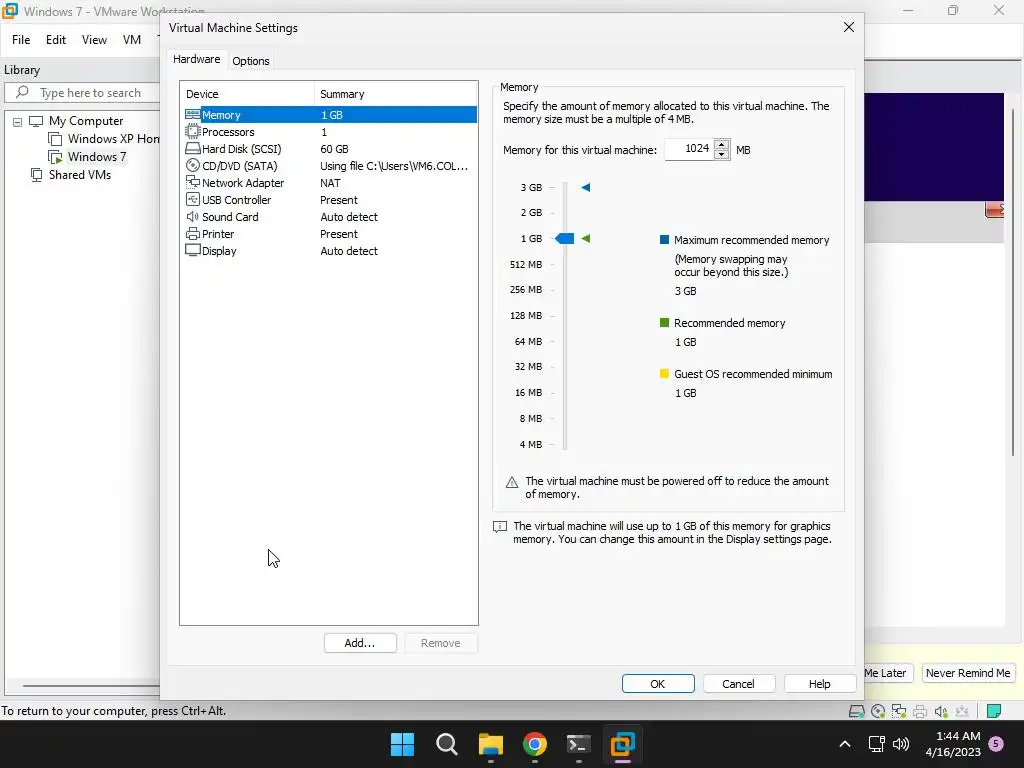Select the Display monitor icon
Screen dimensions: 1024x768
click(193, 250)
